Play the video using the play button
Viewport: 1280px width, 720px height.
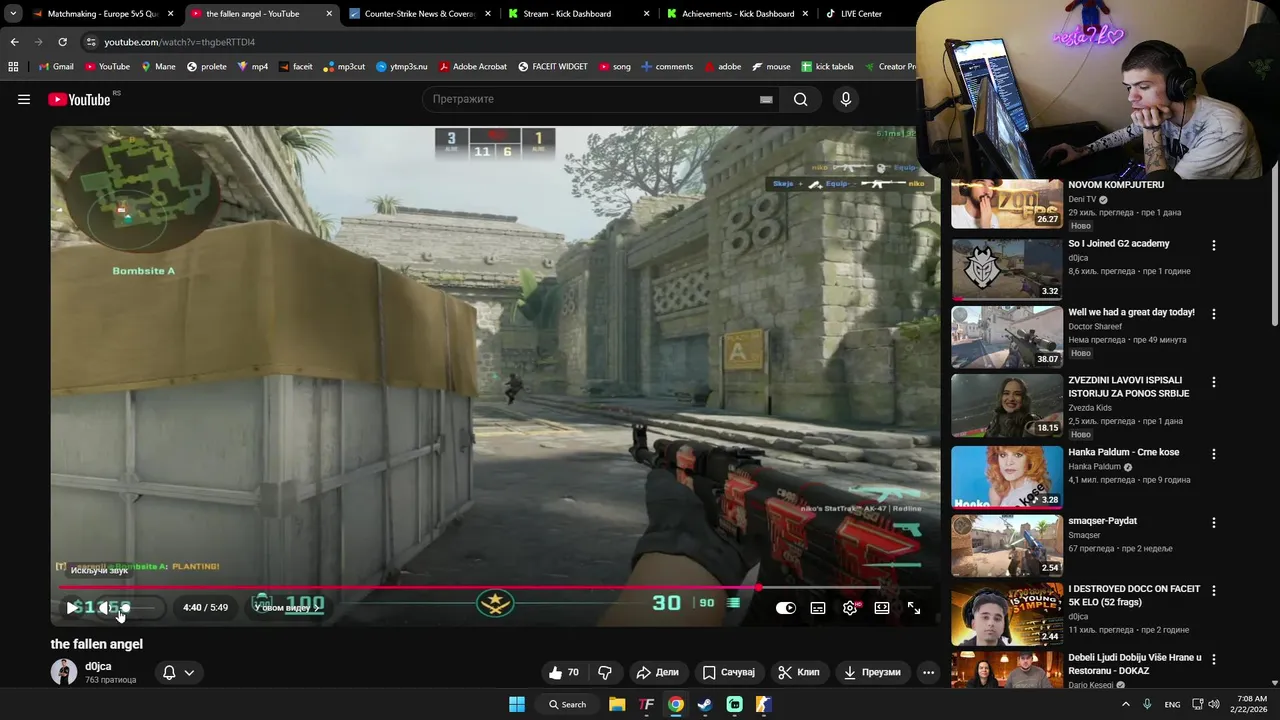tap(72, 607)
